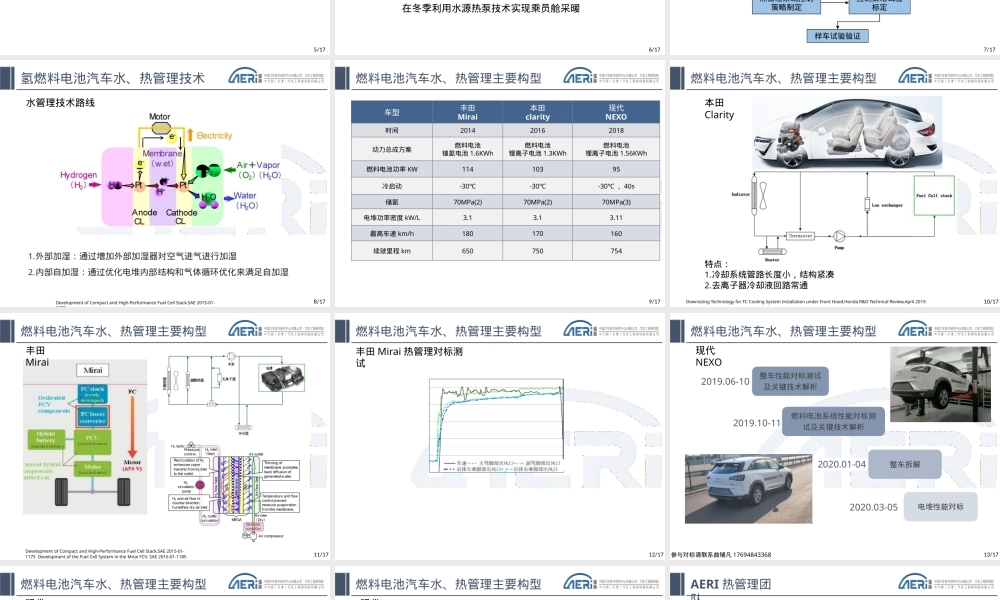Click the blue Water (H2O) label
This screenshot has width=1000, height=600.
tap(246, 200)
